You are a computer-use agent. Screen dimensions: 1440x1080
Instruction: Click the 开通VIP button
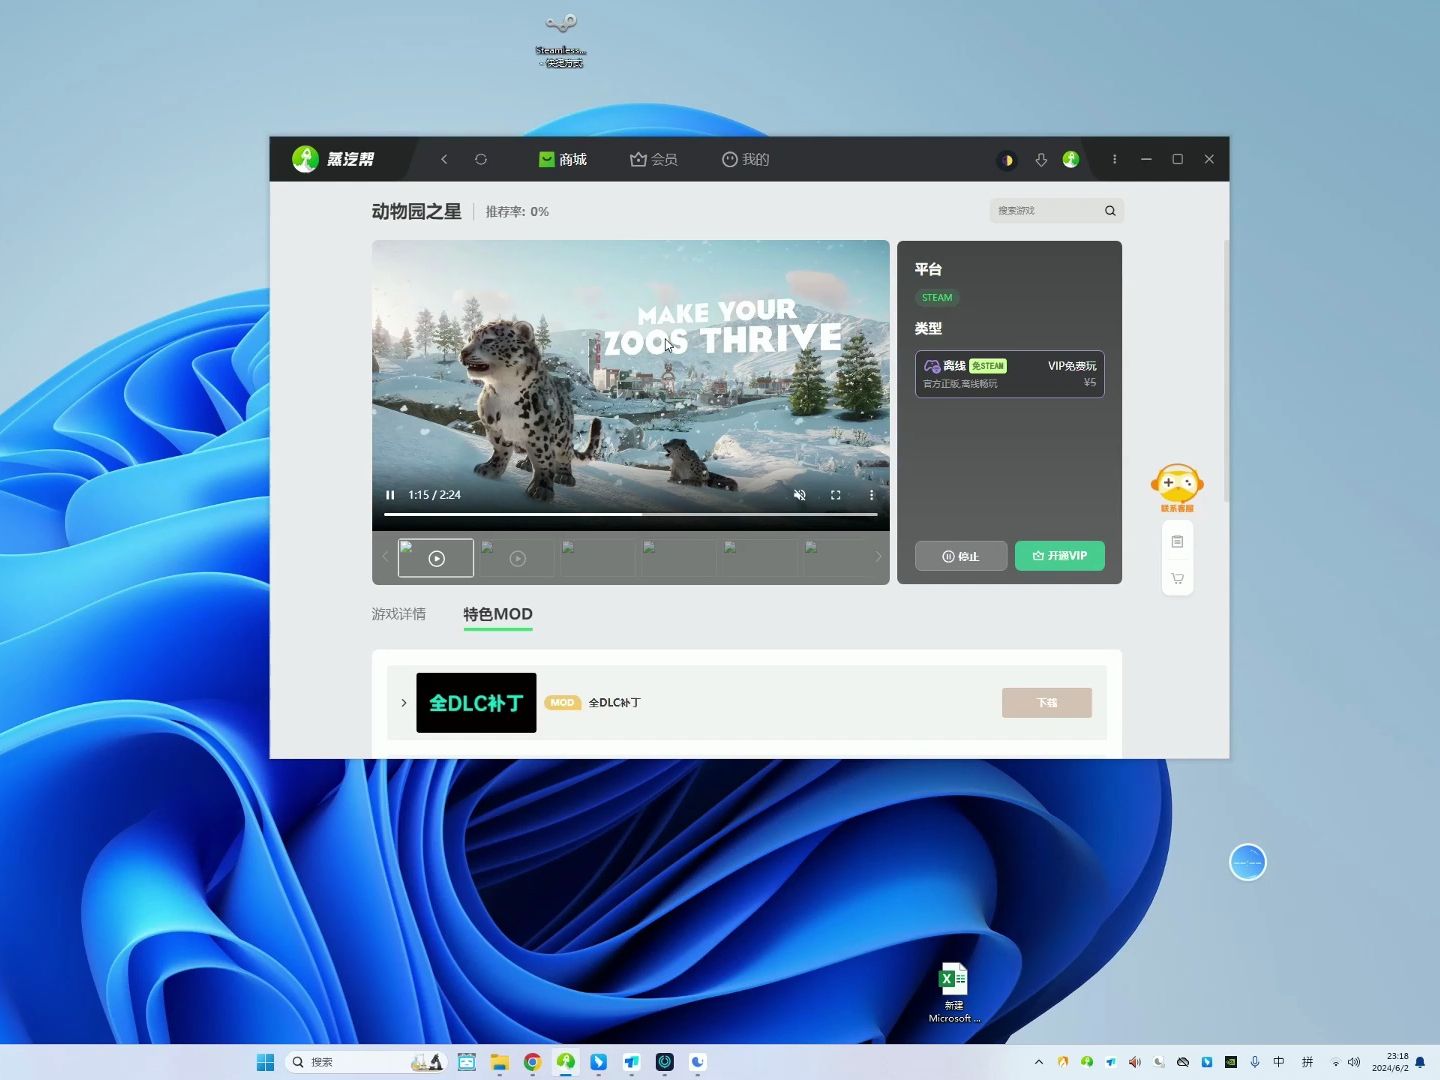click(1060, 556)
